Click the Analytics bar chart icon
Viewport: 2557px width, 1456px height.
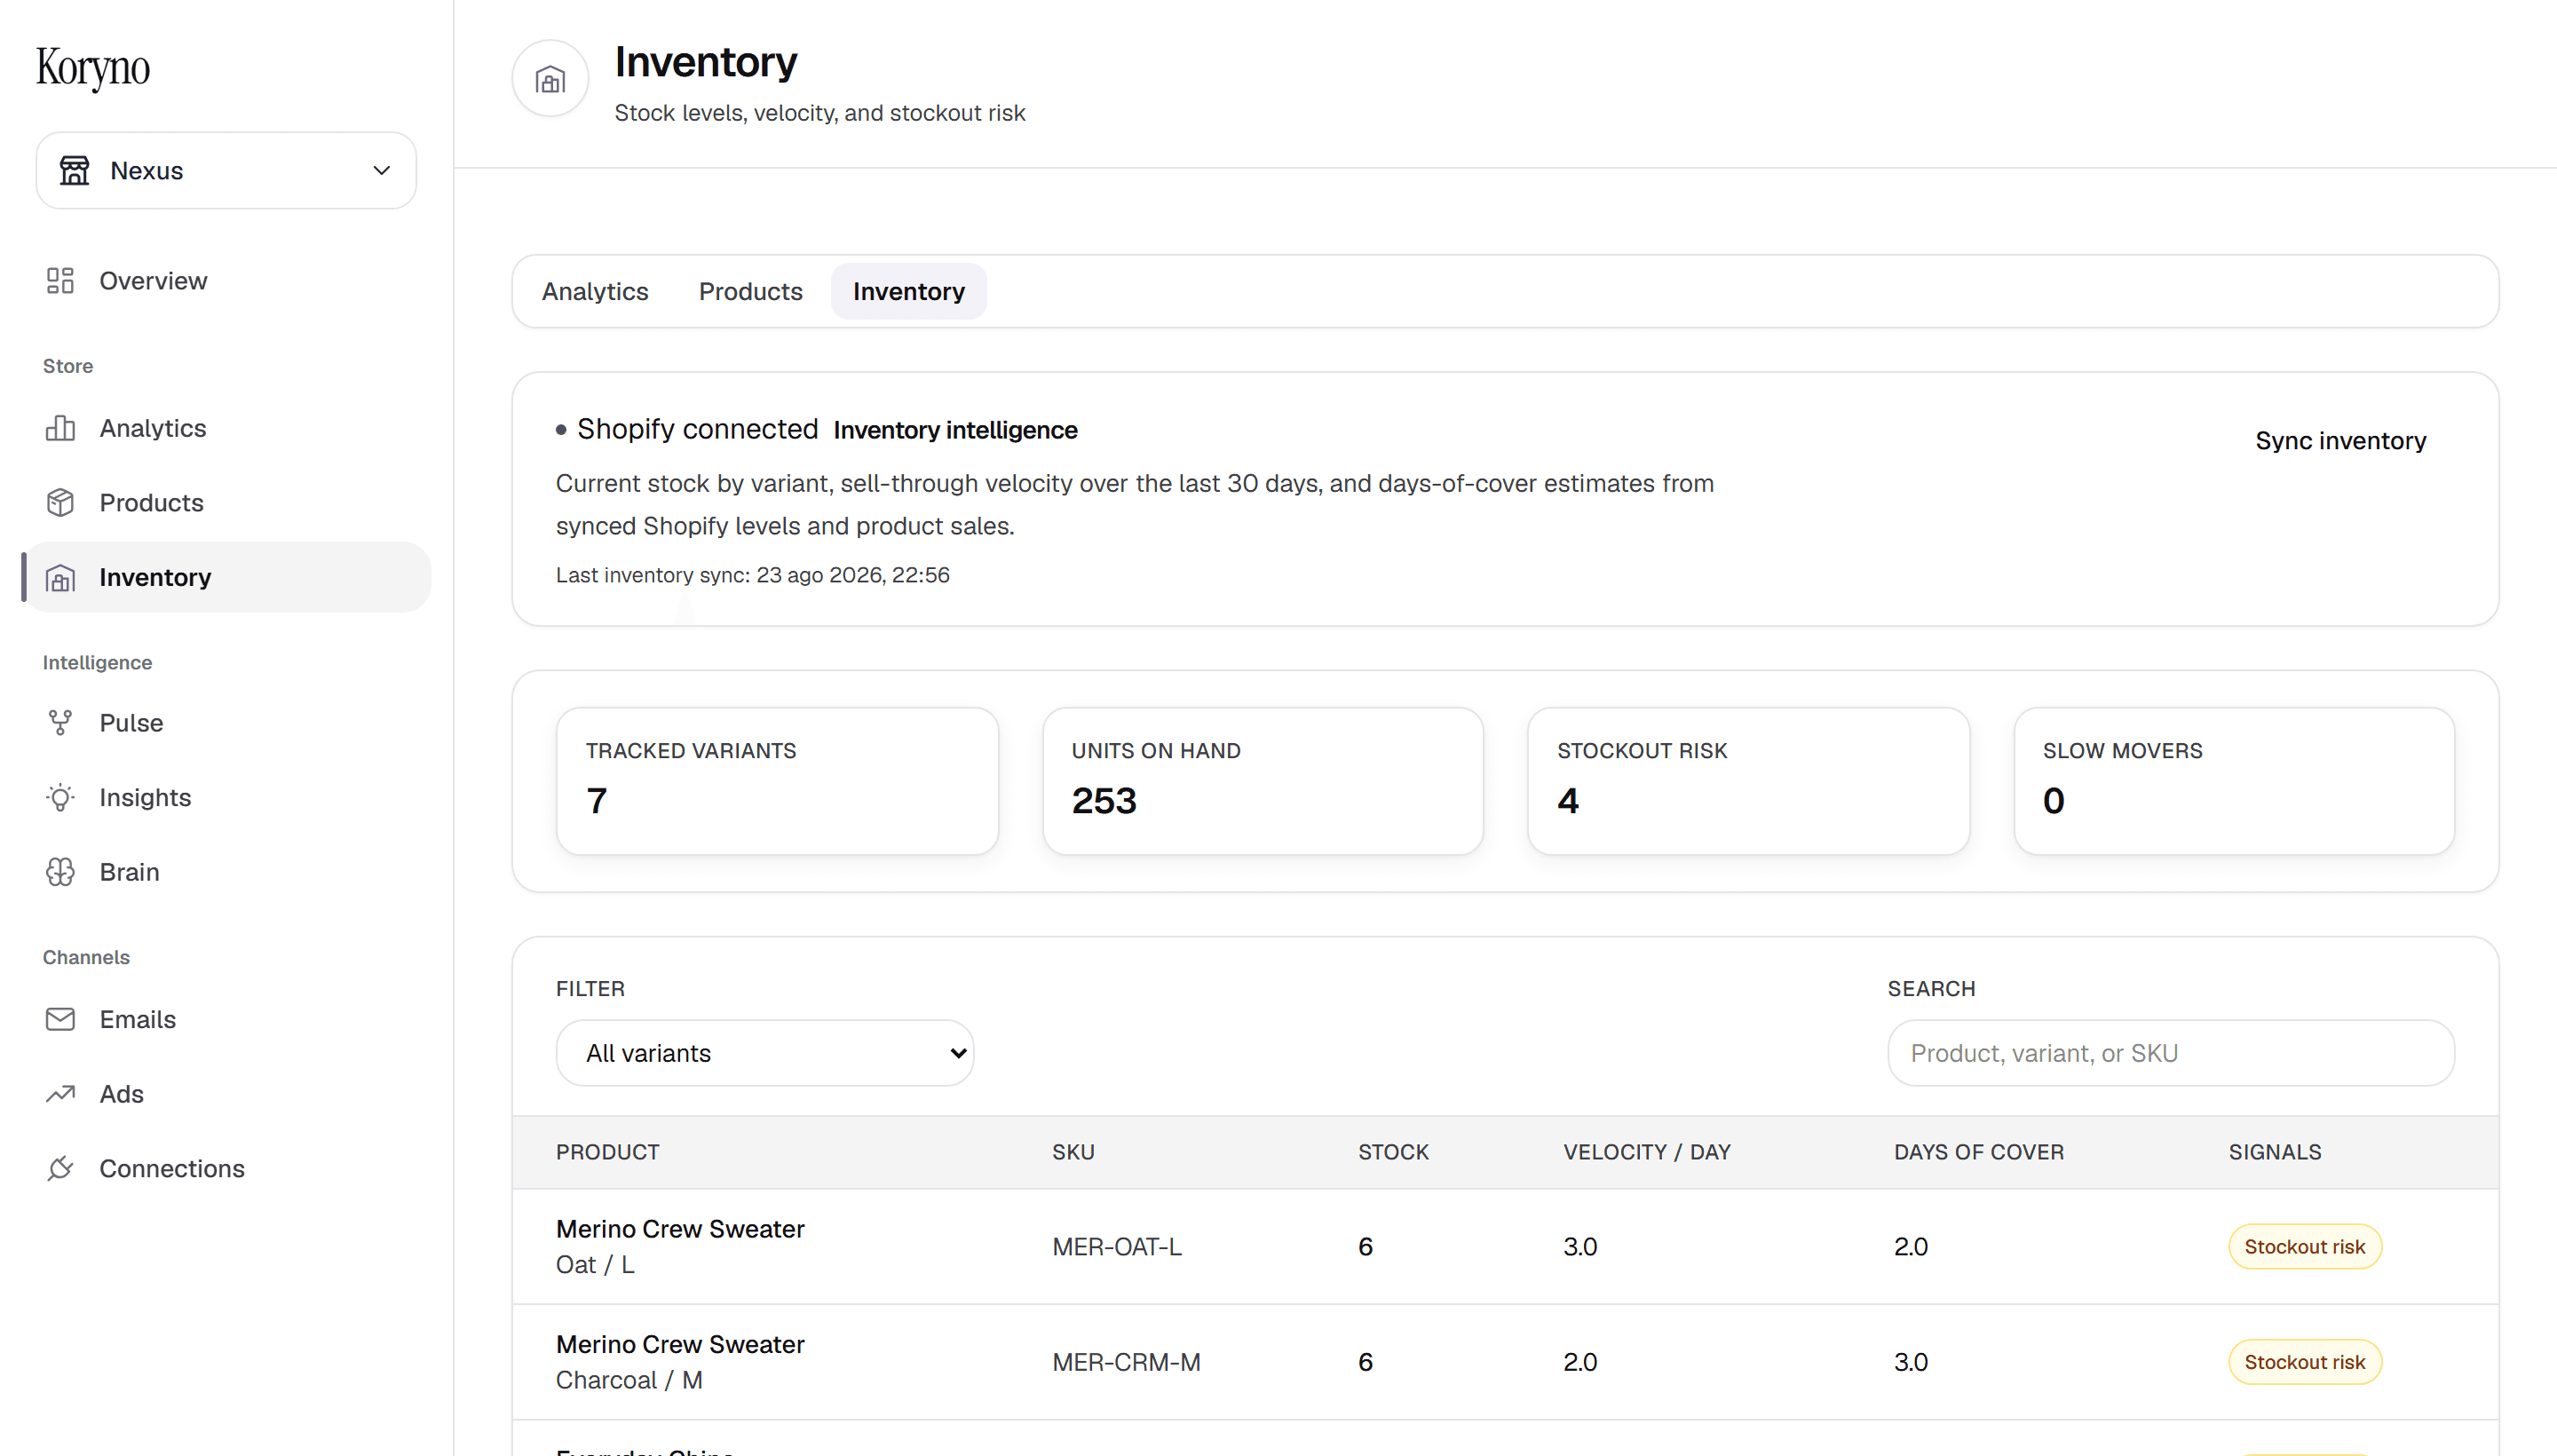(60, 428)
